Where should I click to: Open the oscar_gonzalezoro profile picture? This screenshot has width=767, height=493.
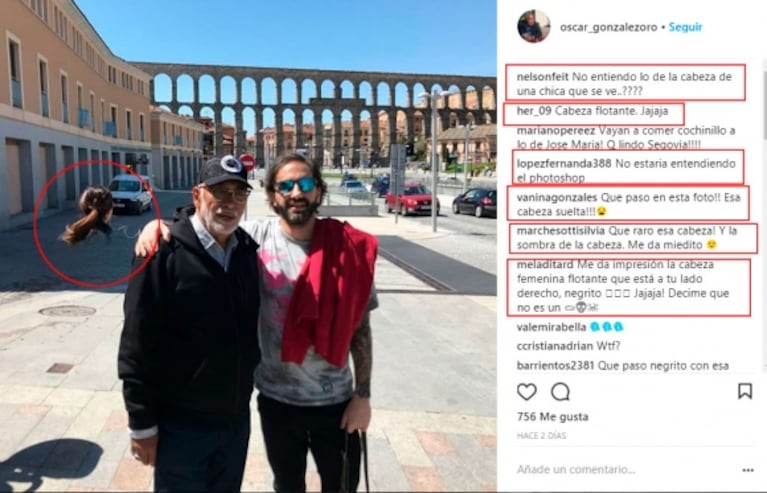[534, 26]
